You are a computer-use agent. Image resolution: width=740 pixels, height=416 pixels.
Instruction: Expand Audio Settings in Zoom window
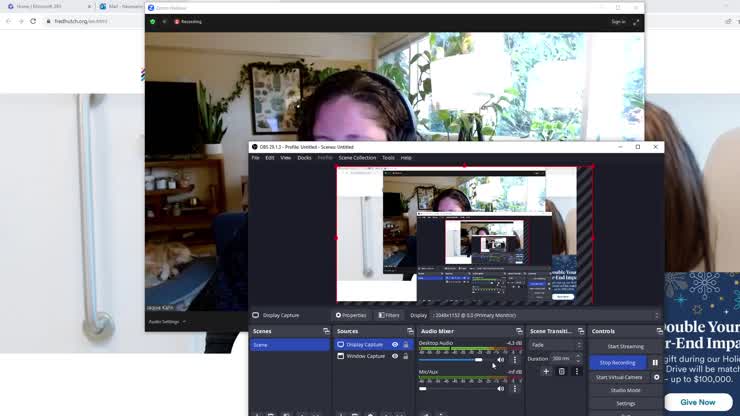coord(167,322)
